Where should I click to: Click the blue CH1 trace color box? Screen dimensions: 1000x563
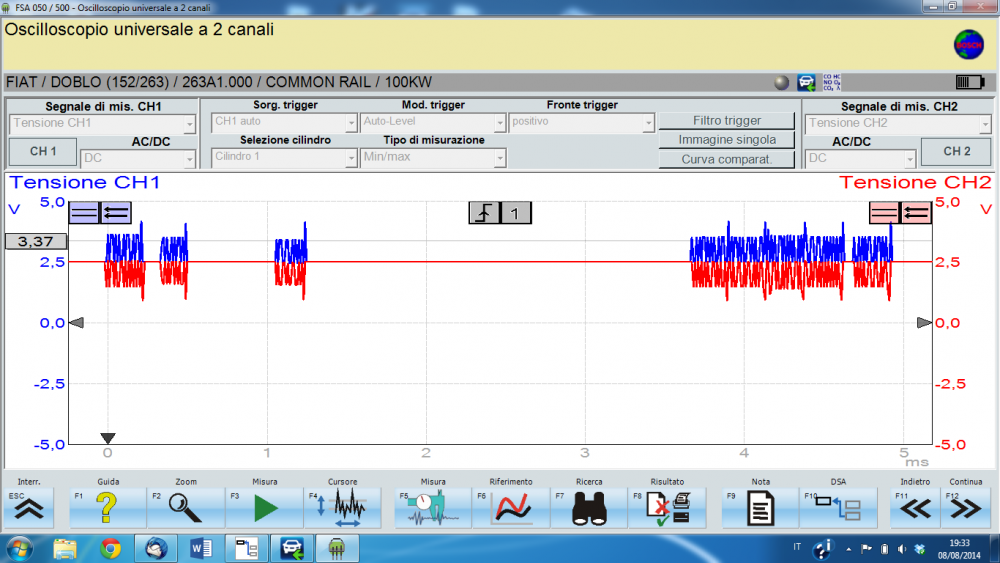point(84,212)
